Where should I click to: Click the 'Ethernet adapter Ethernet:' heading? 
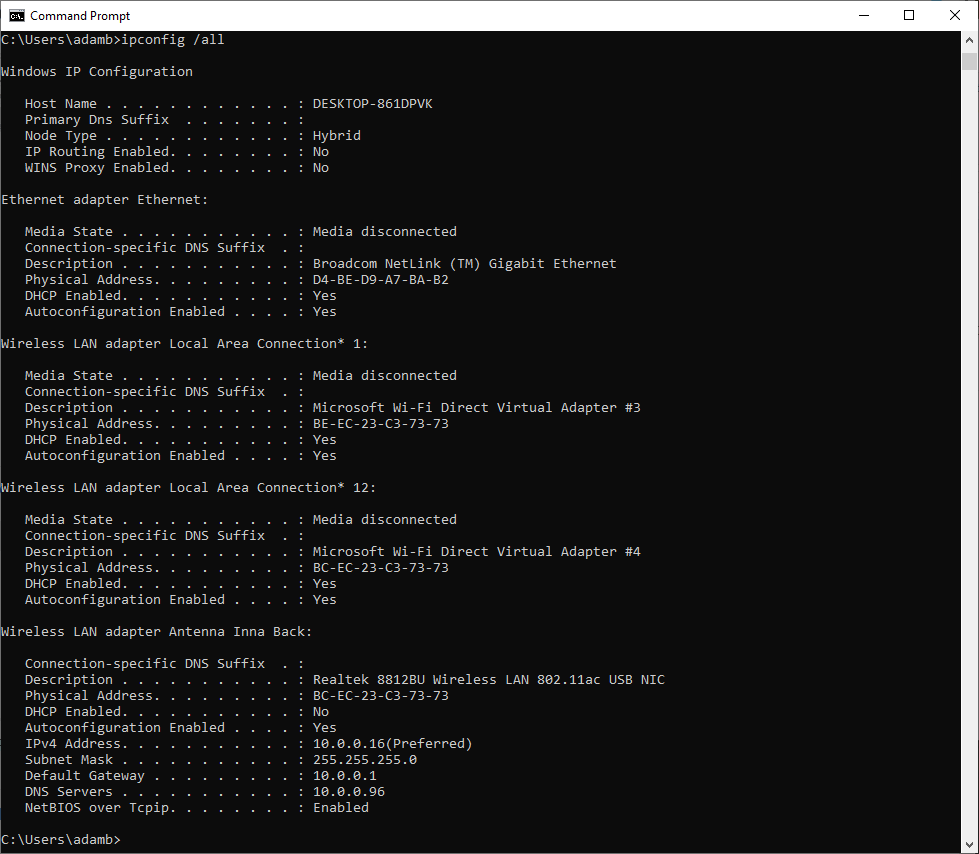104,200
